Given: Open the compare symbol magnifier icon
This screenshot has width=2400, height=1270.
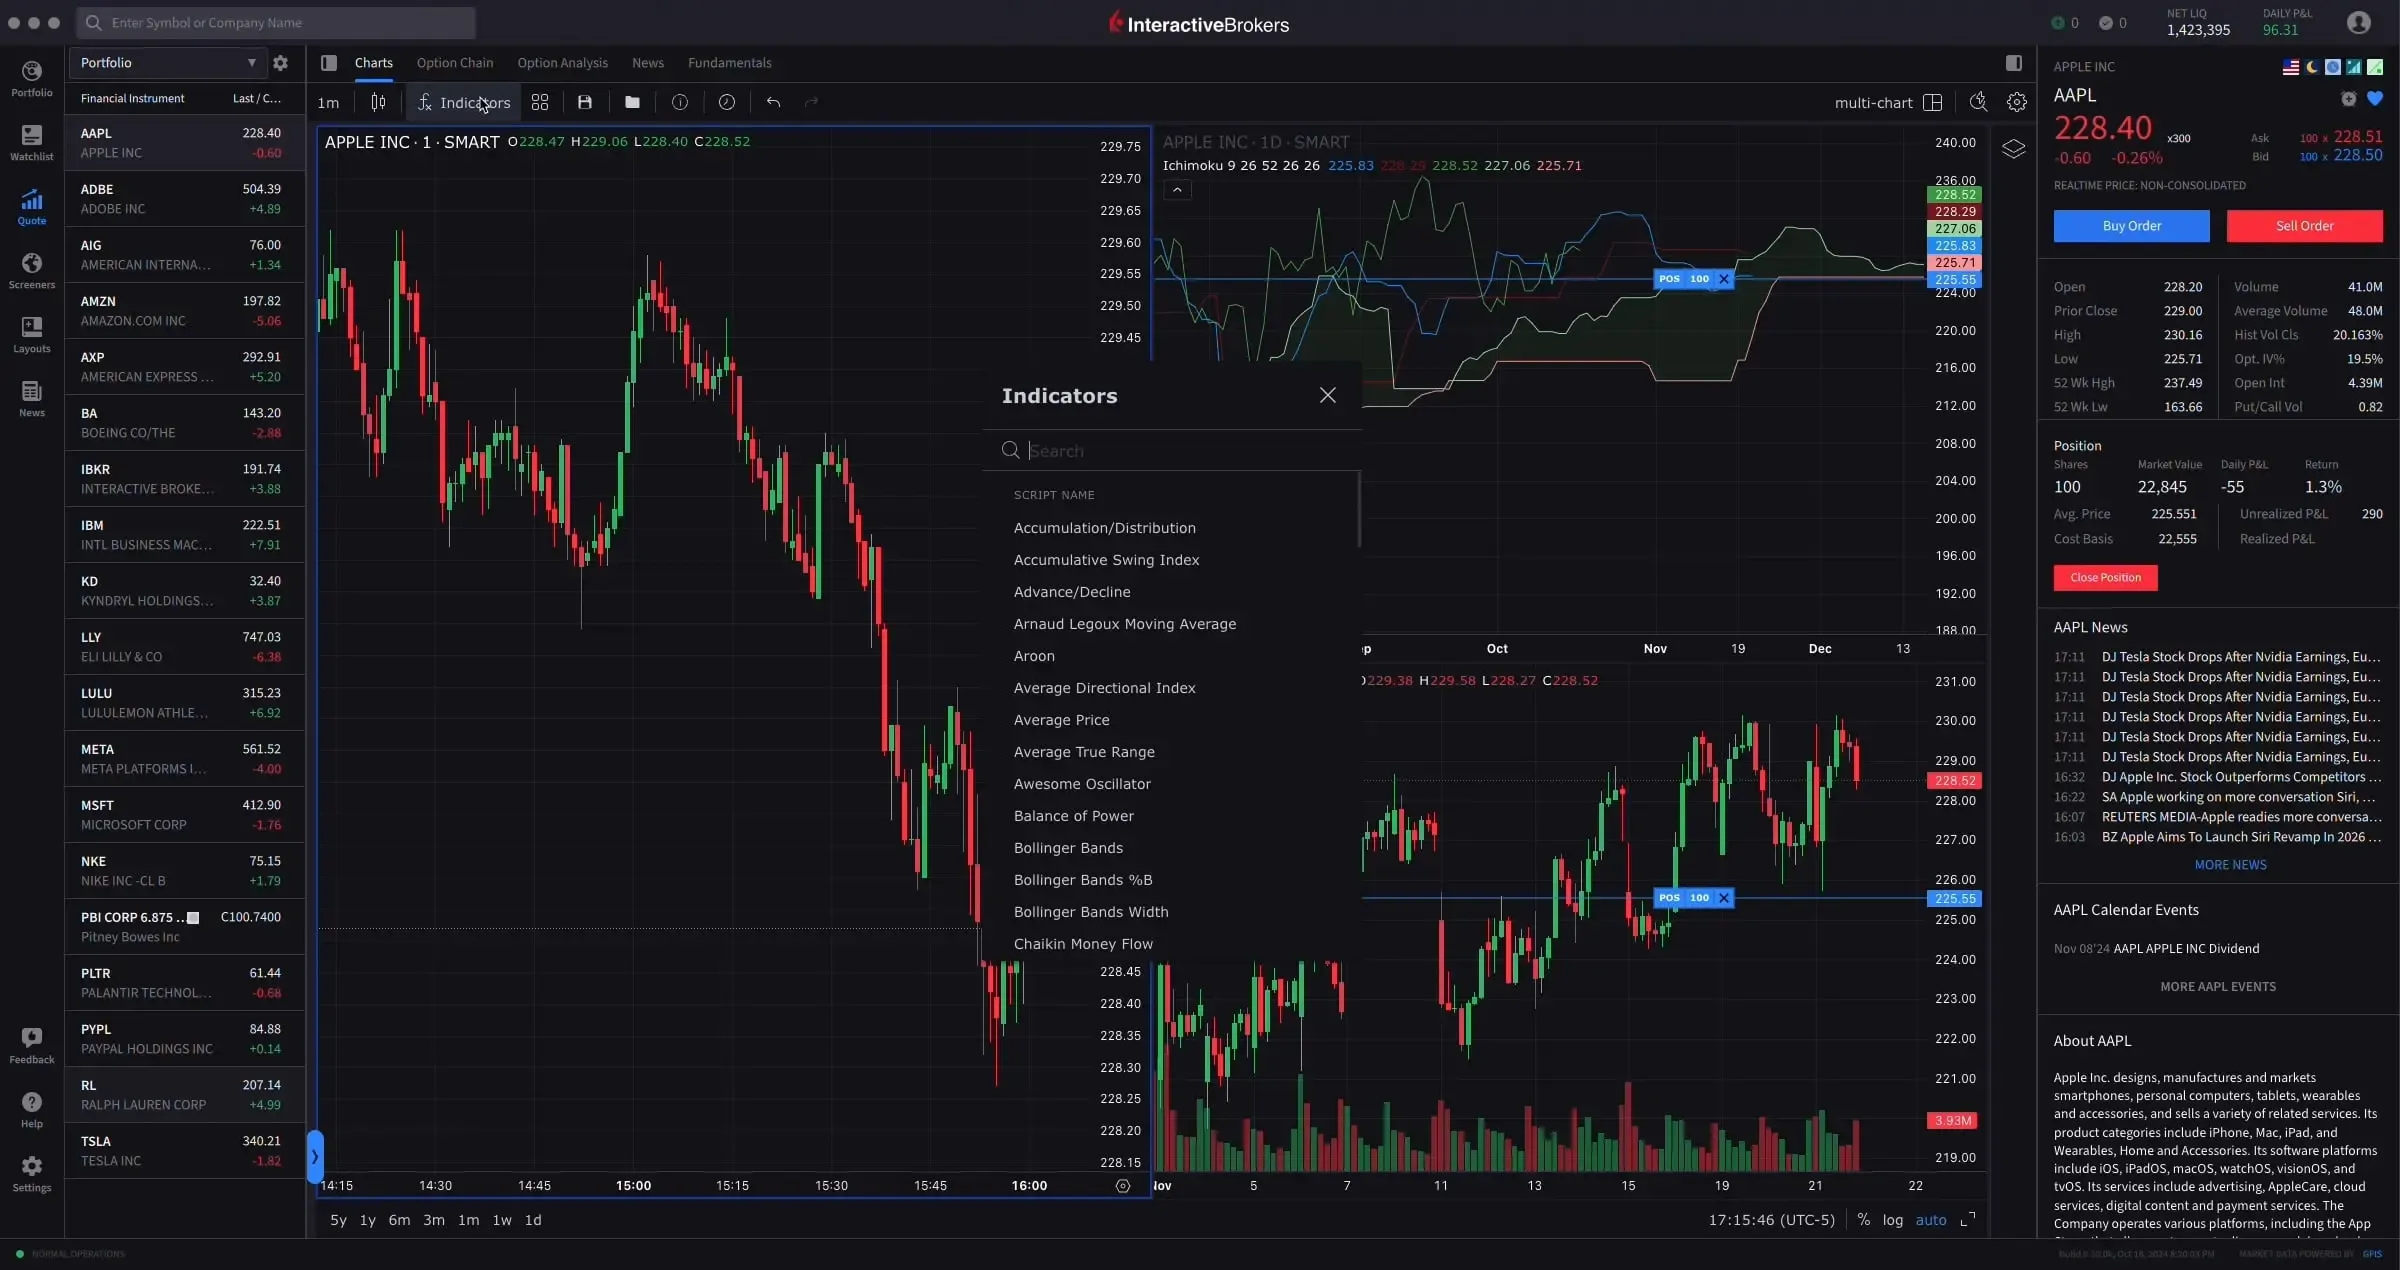Looking at the screenshot, I should [1977, 102].
